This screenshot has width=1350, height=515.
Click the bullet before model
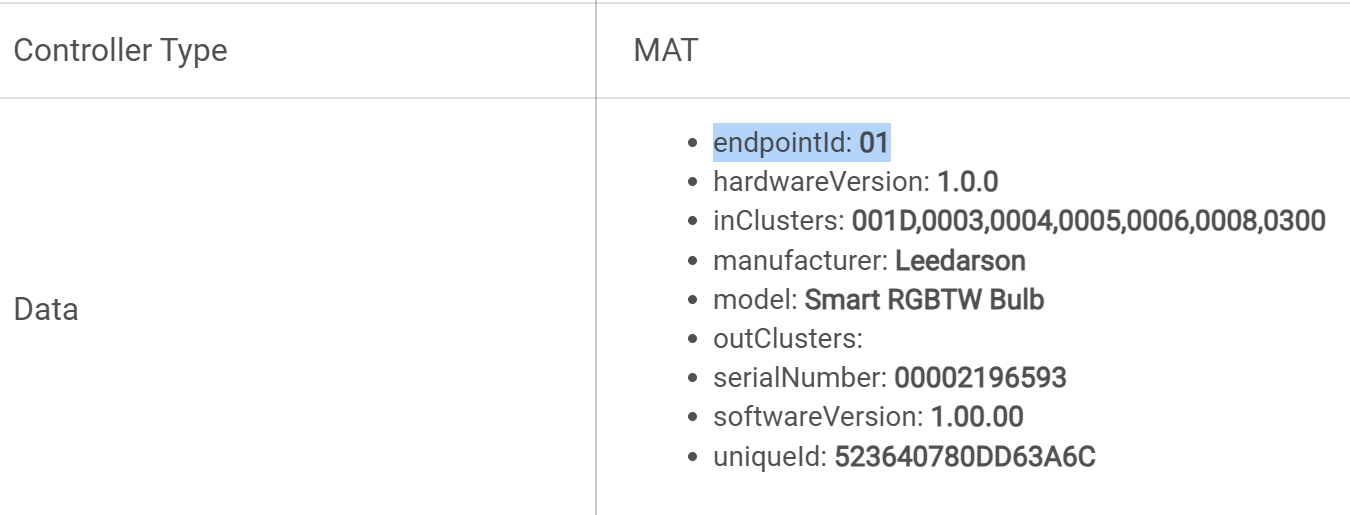(x=692, y=301)
